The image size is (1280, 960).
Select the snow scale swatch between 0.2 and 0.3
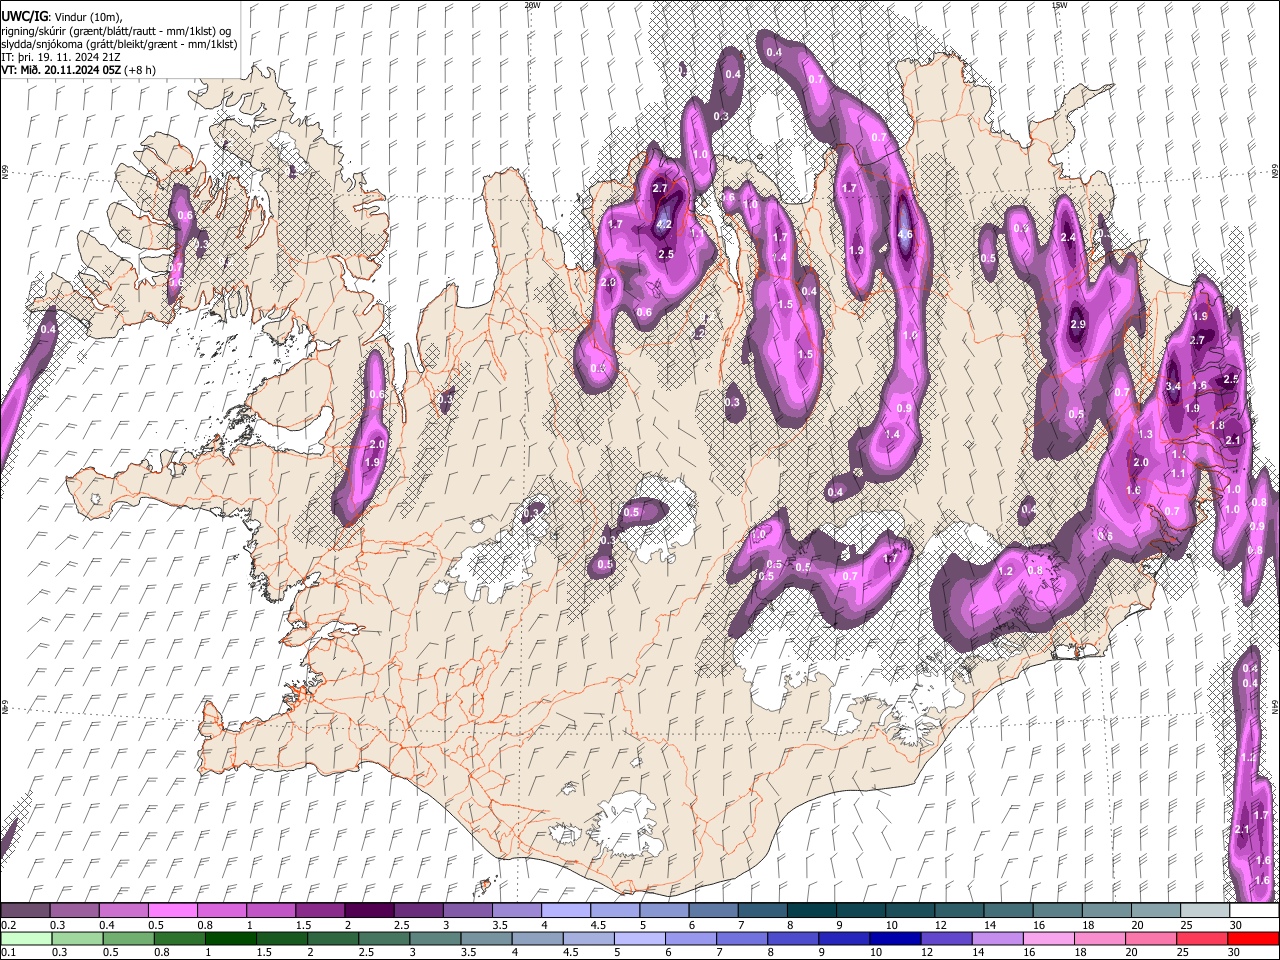[x=25, y=911]
